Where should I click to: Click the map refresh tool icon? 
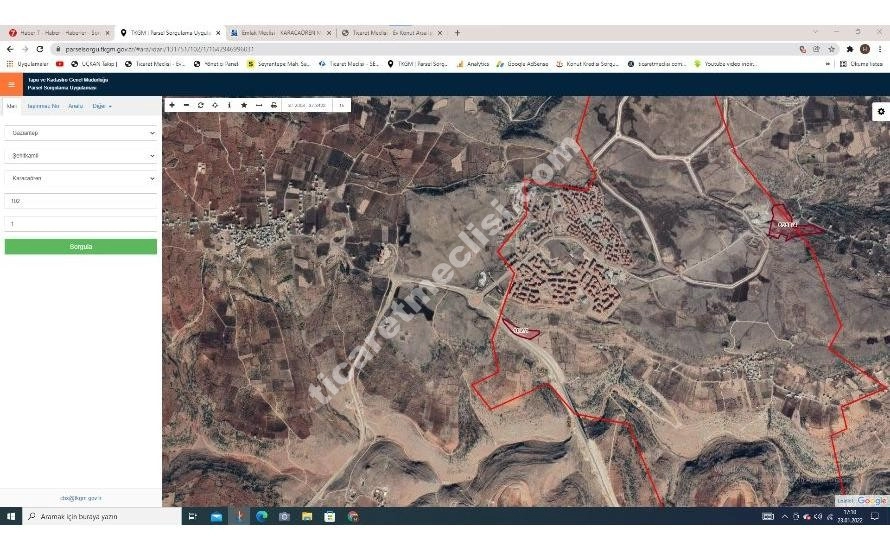pyautogui.click(x=200, y=105)
